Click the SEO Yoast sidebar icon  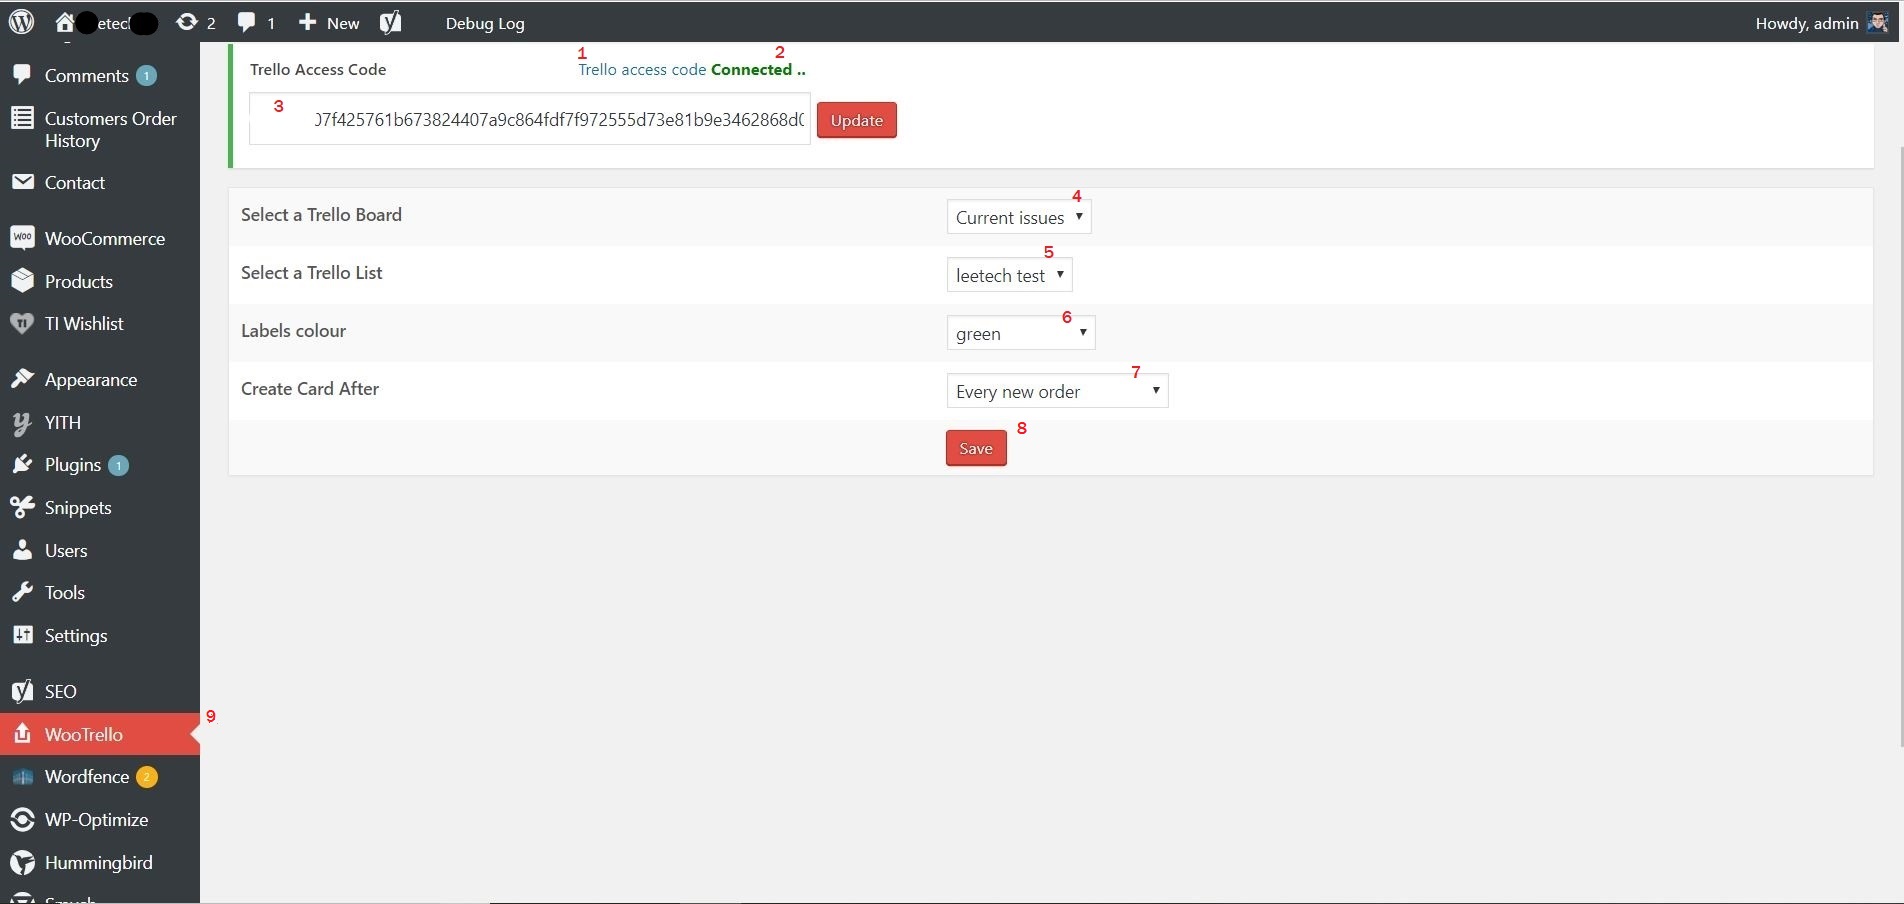(22, 691)
